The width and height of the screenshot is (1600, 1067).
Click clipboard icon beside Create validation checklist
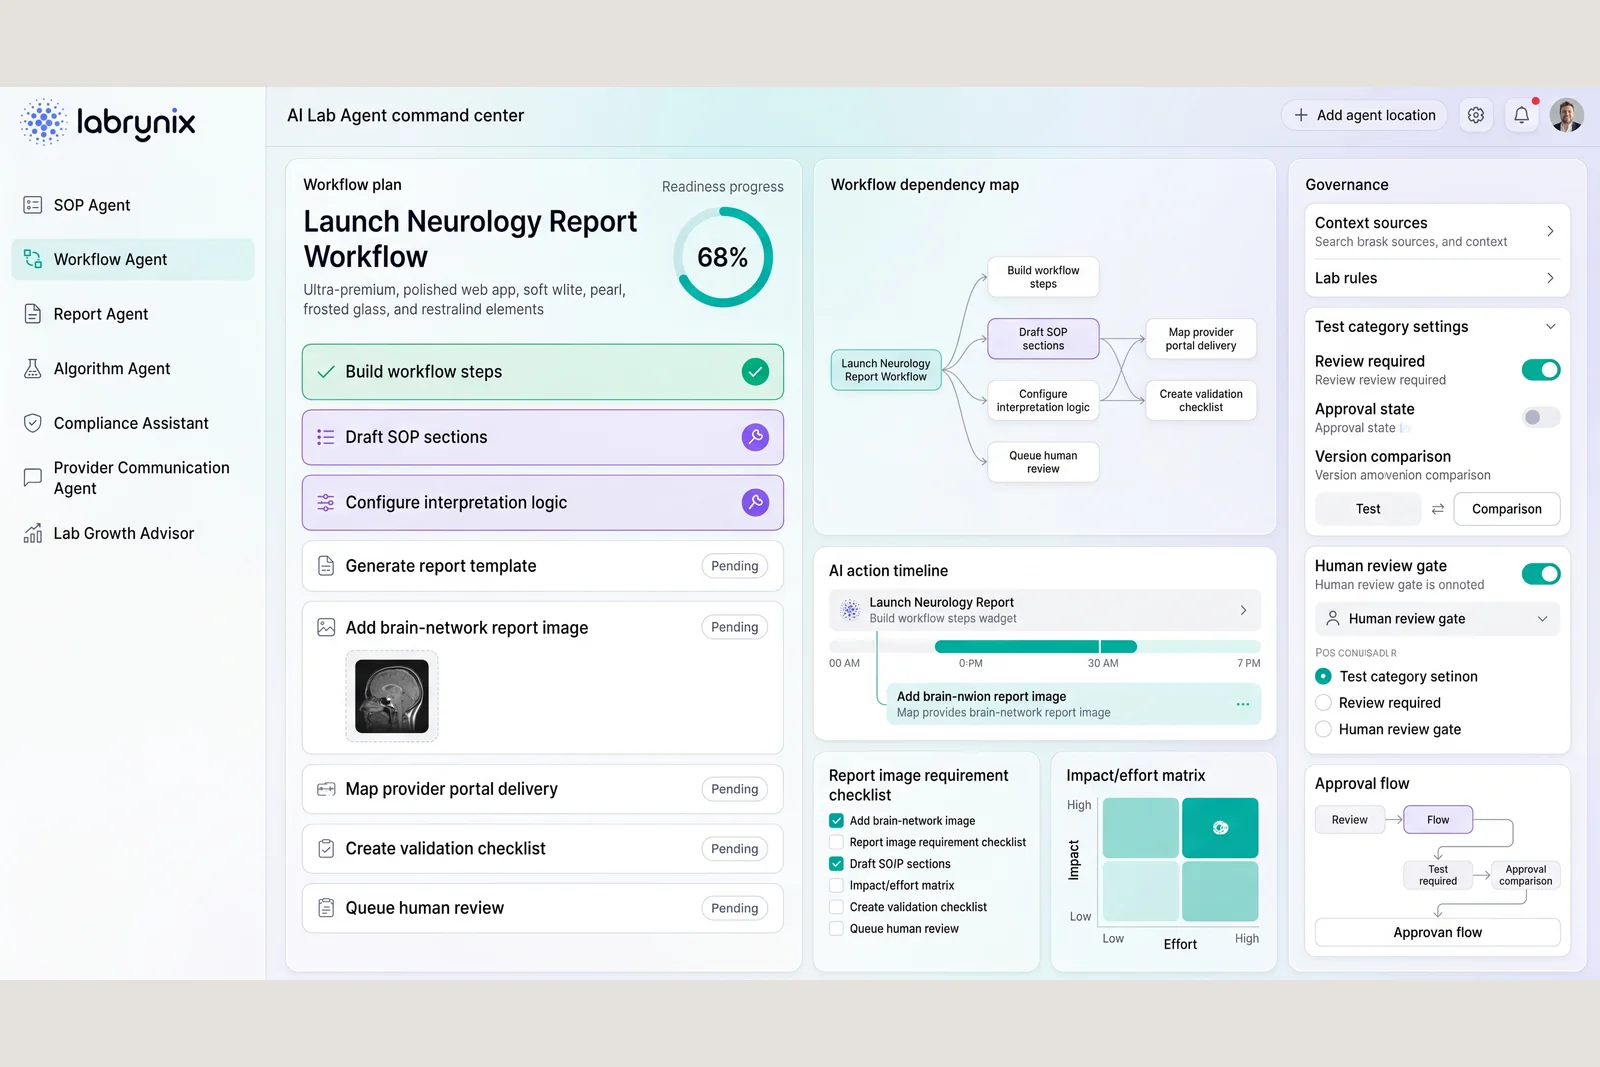pos(326,848)
